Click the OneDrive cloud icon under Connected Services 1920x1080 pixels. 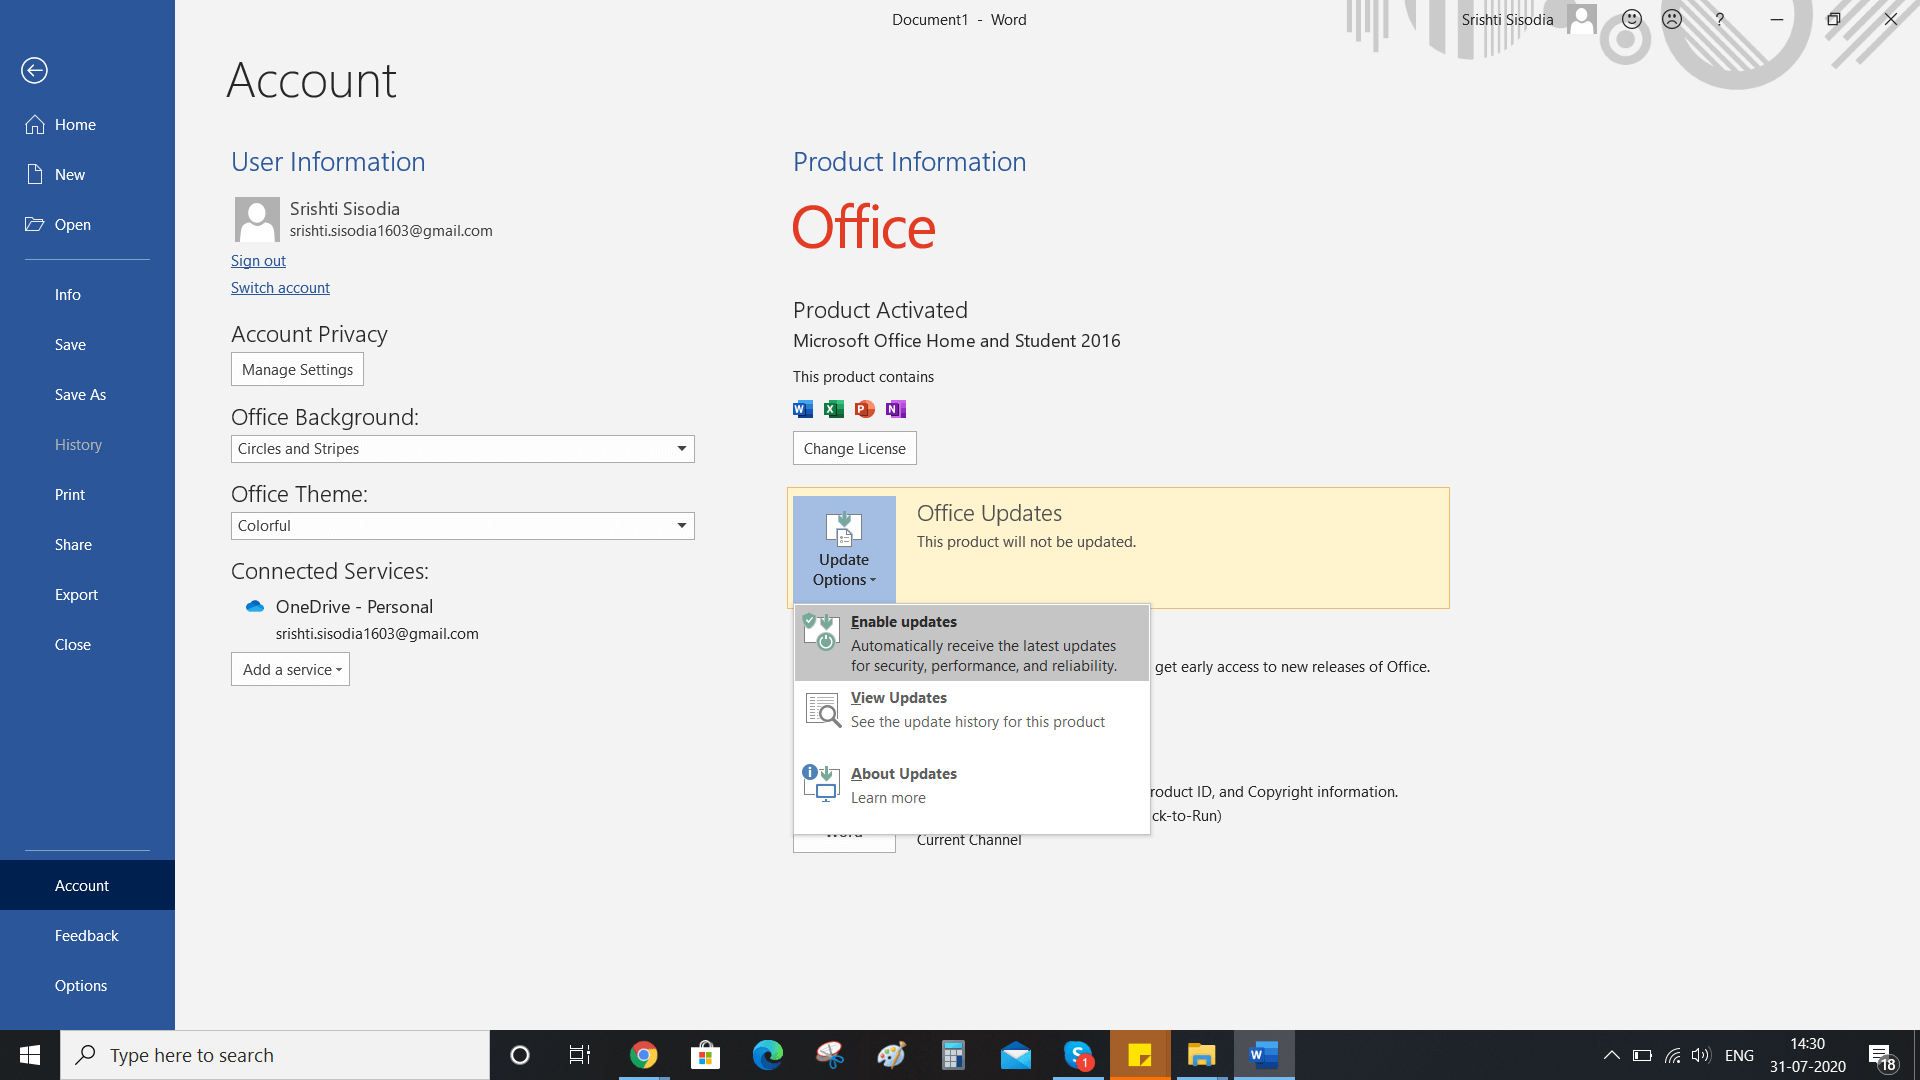click(x=254, y=606)
